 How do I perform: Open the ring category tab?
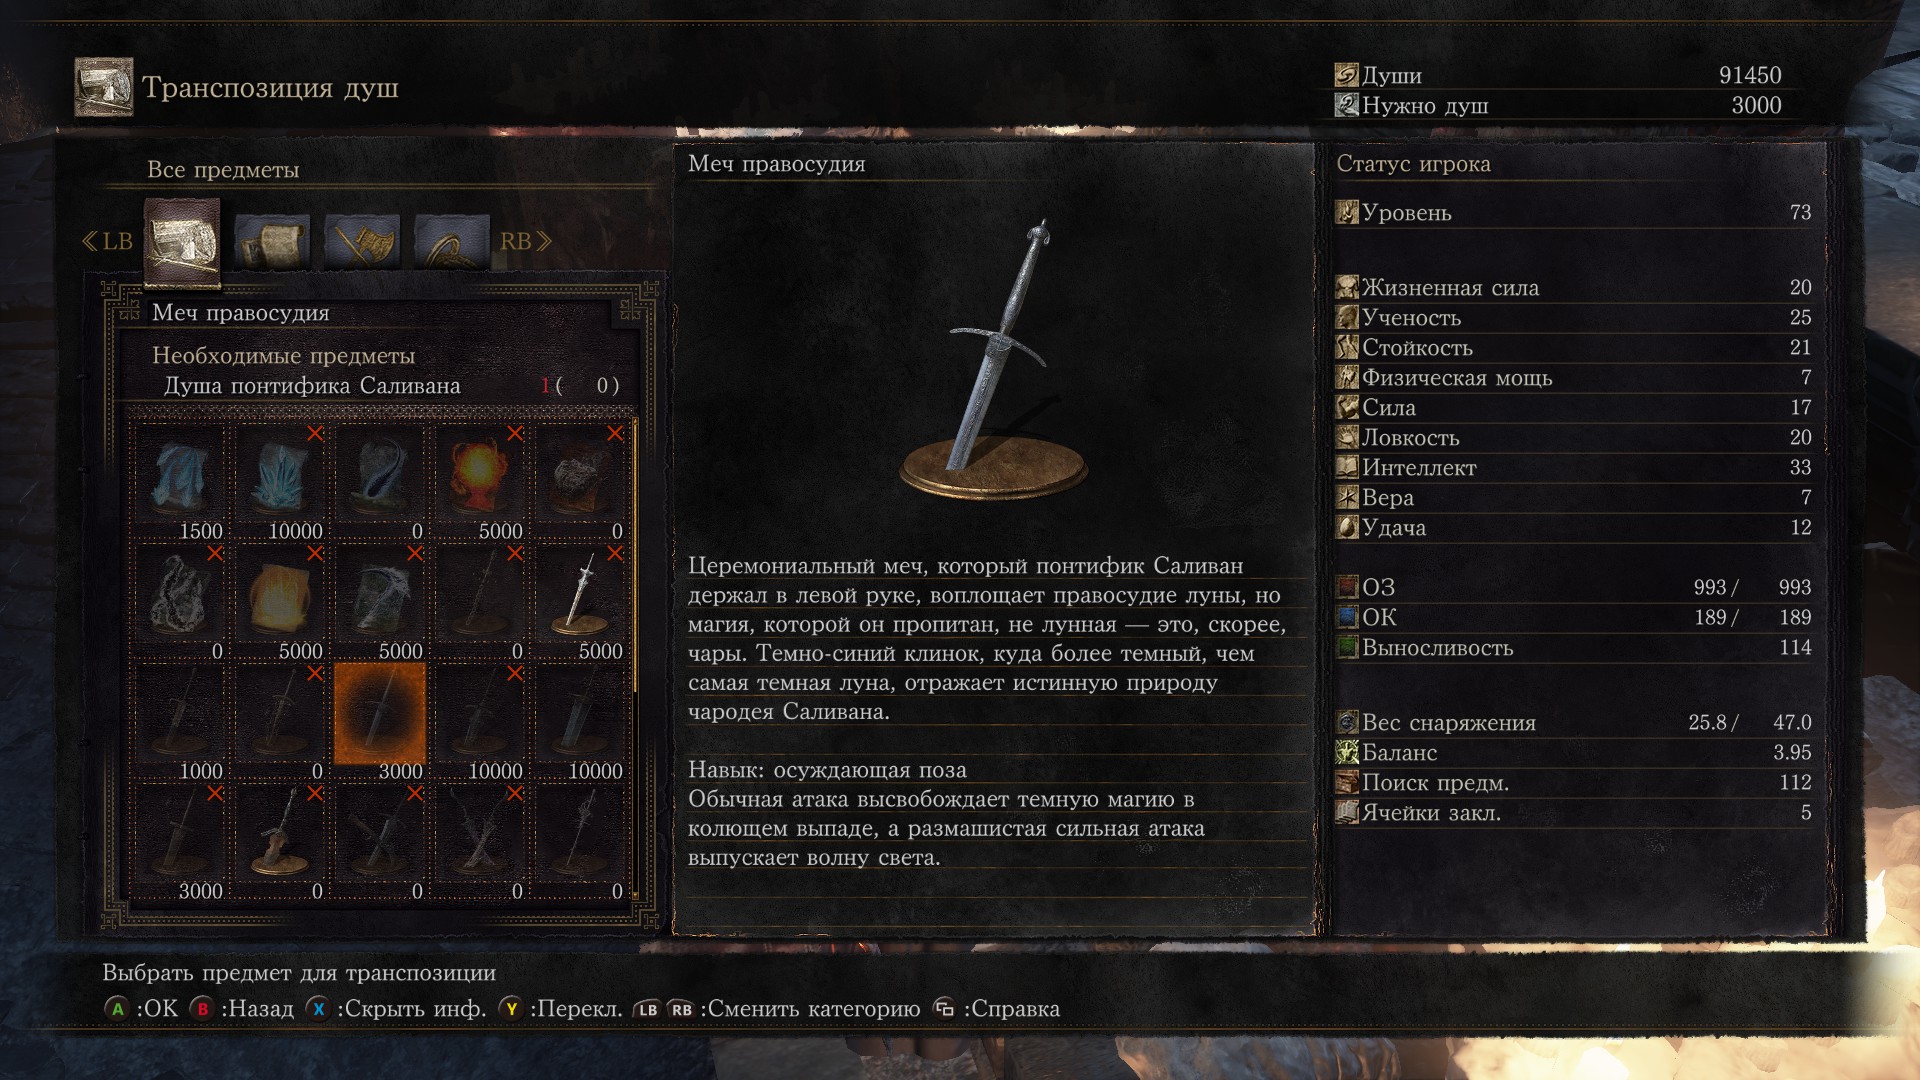pyautogui.click(x=452, y=242)
